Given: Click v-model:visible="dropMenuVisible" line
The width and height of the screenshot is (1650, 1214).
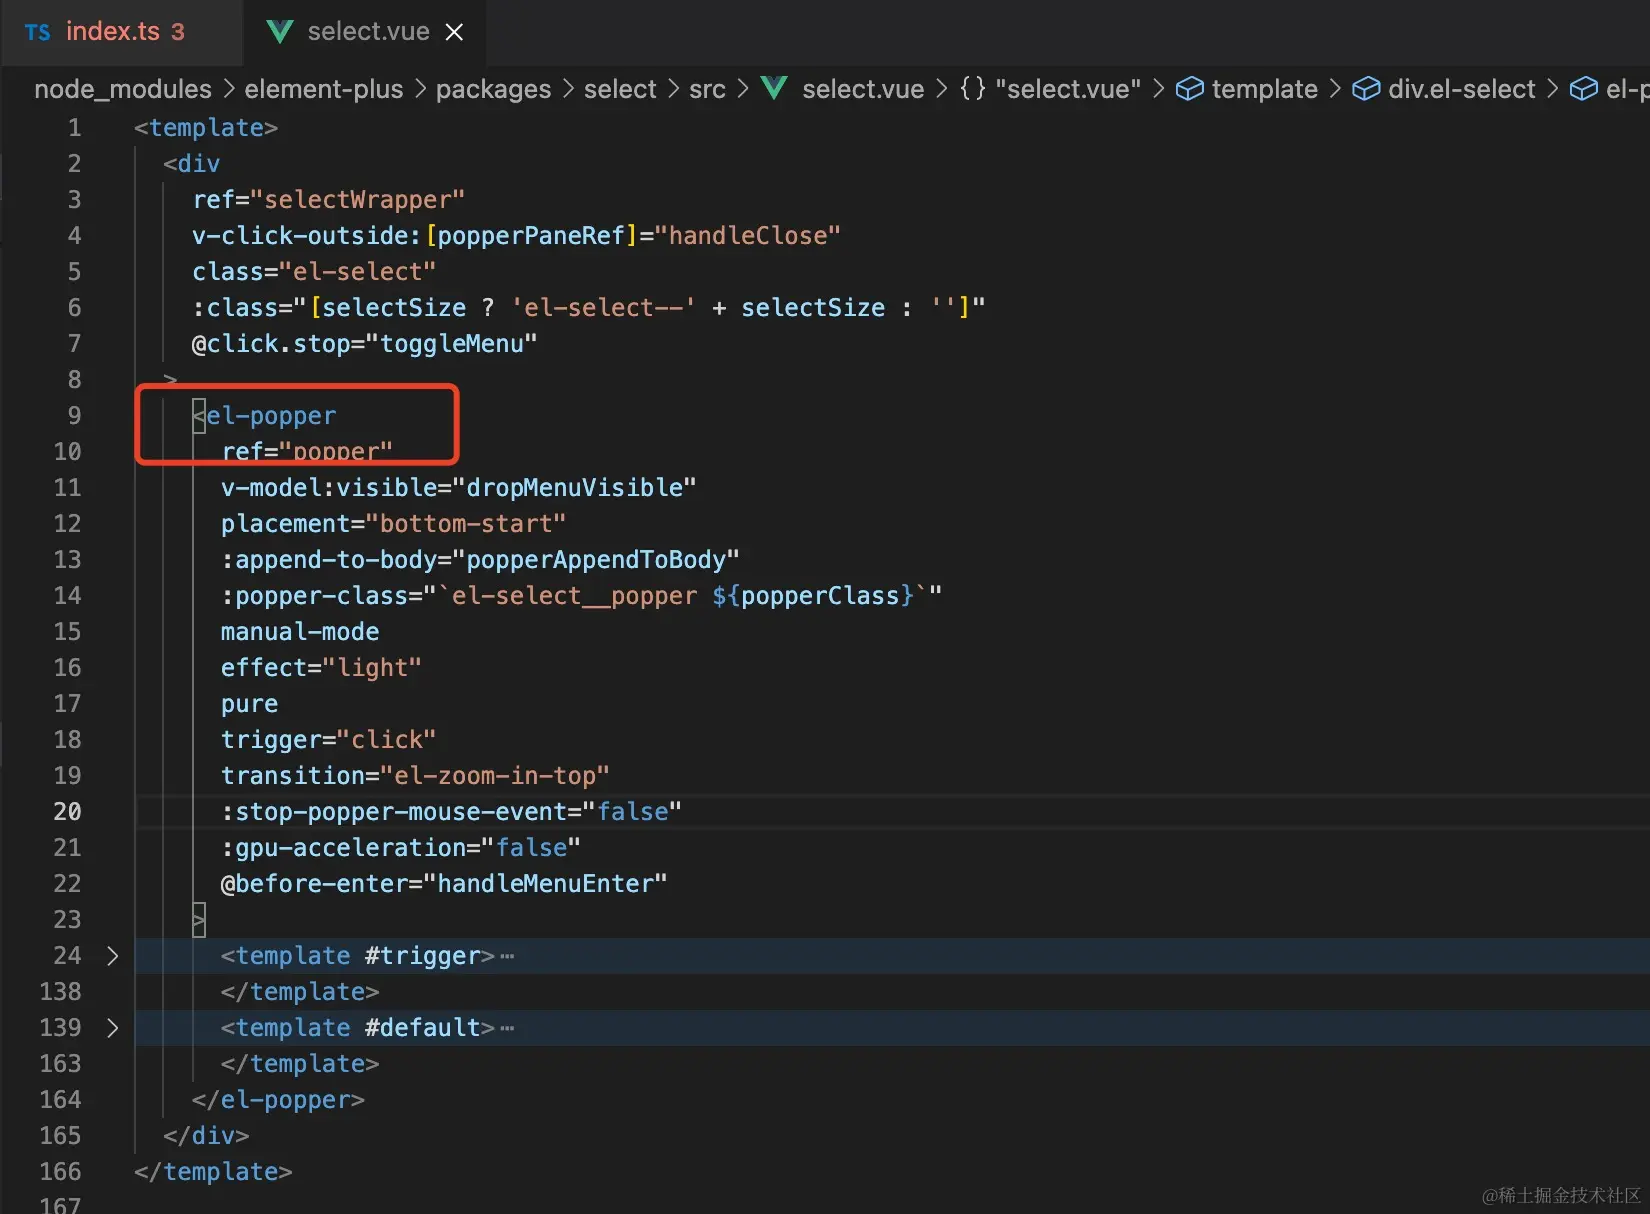Looking at the screenshot, I should pos(458,488).
